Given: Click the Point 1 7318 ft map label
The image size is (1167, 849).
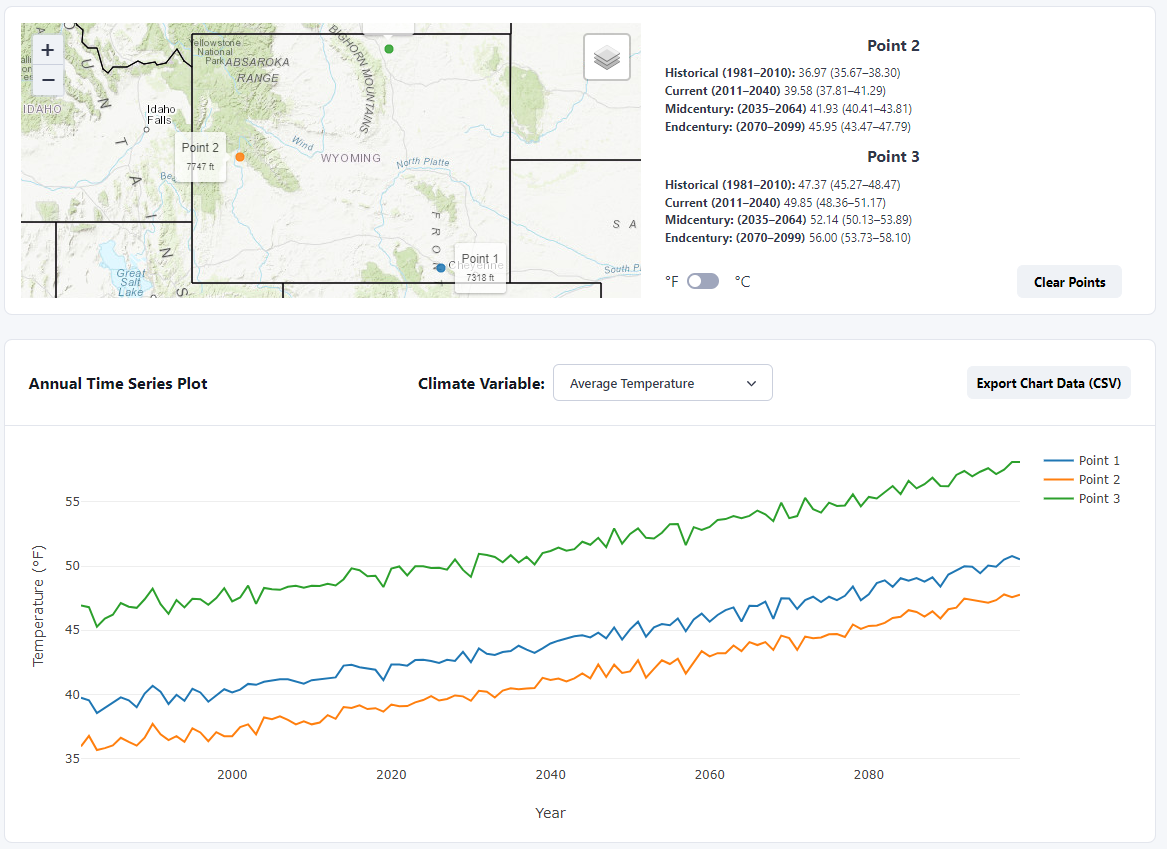Looking at the screenshot, I should (480, 267).
